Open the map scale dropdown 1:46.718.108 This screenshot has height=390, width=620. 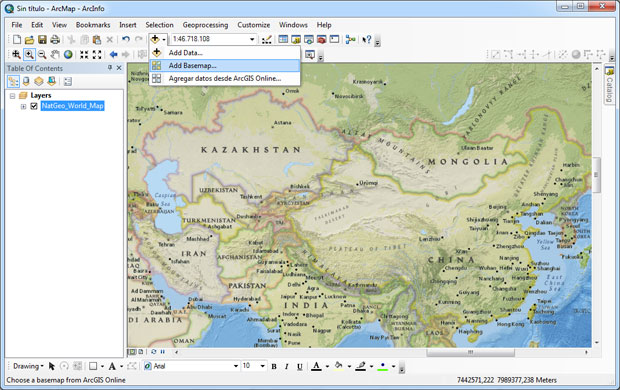(252, 39)
